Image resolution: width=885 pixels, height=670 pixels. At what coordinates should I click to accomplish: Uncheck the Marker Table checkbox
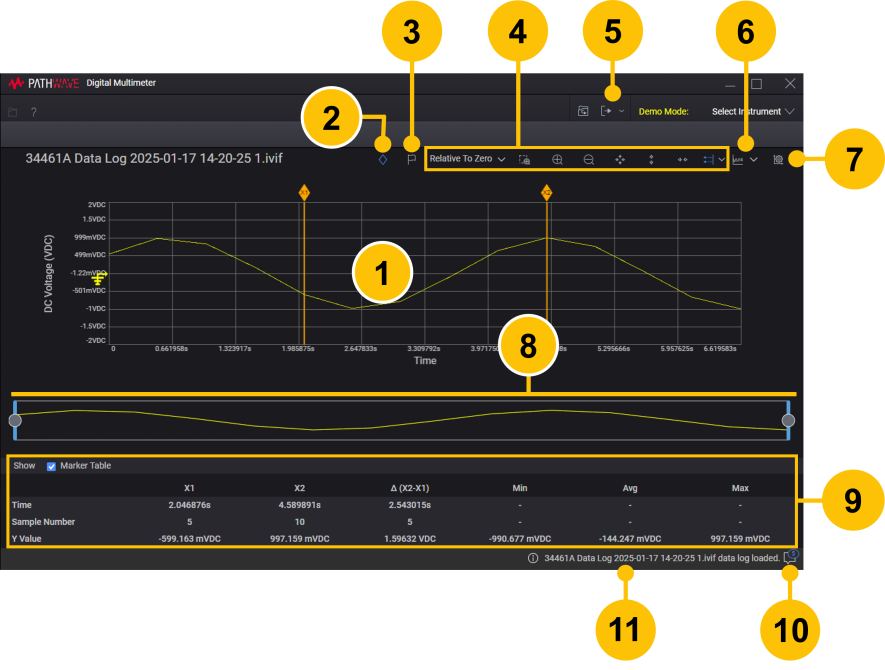click(x=51, y=466)
